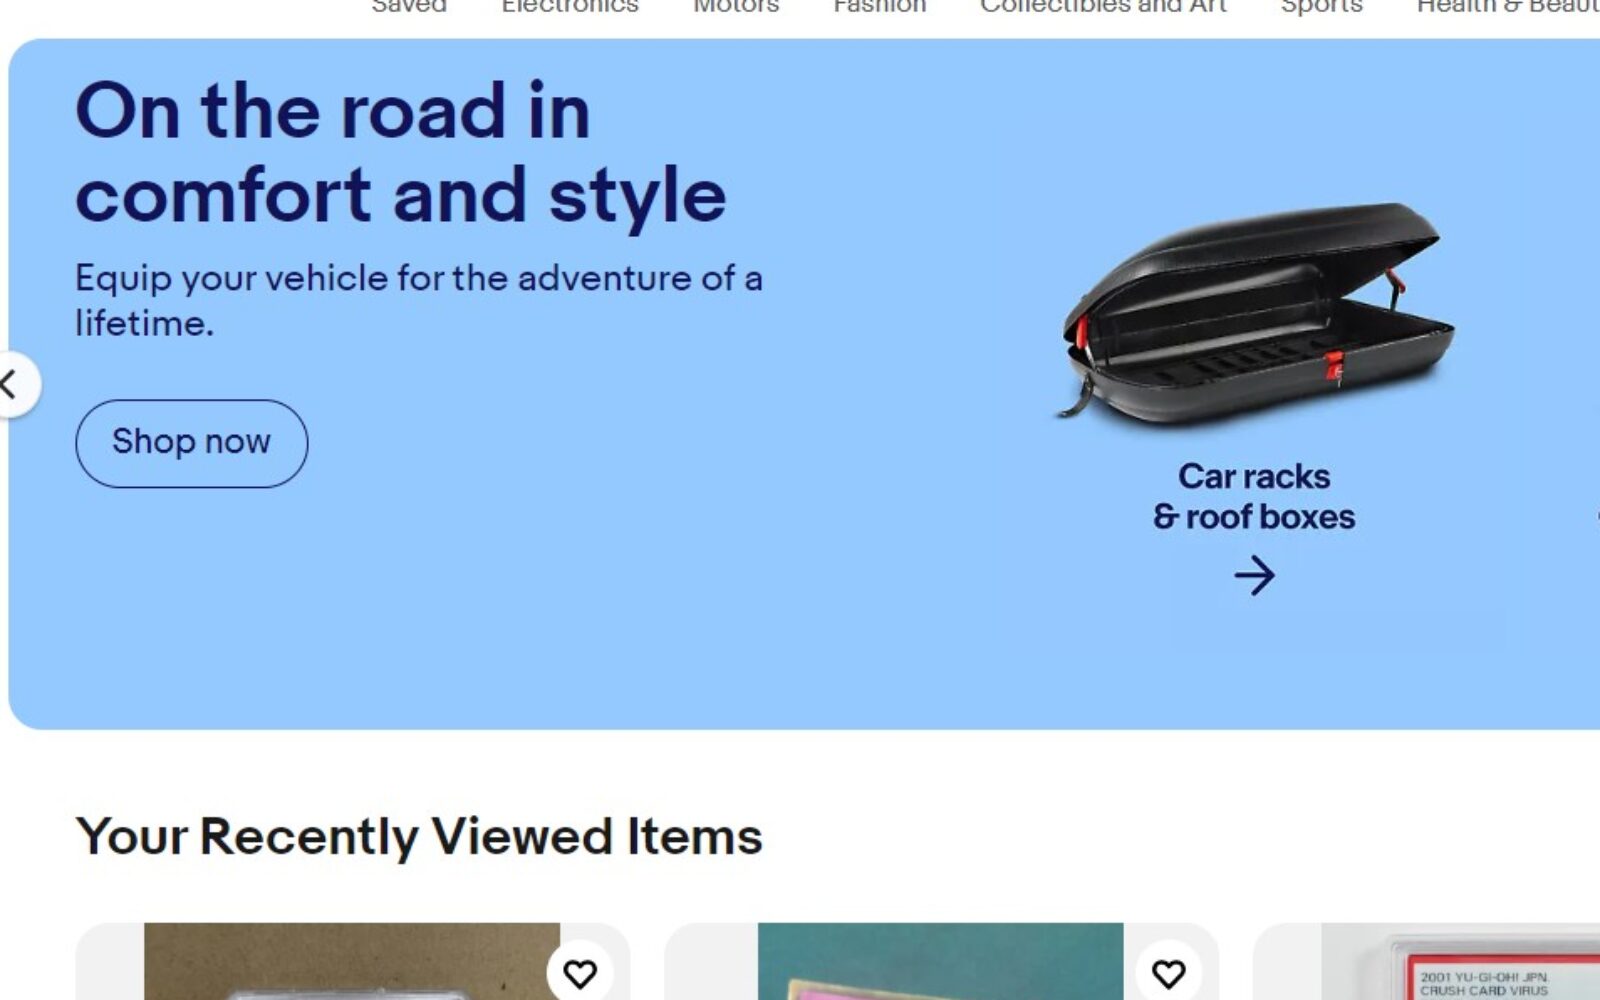This screenshot has height=1000, width=1600.
Task: Open second recently viewed item with teal background
Action: coord(940,961)
